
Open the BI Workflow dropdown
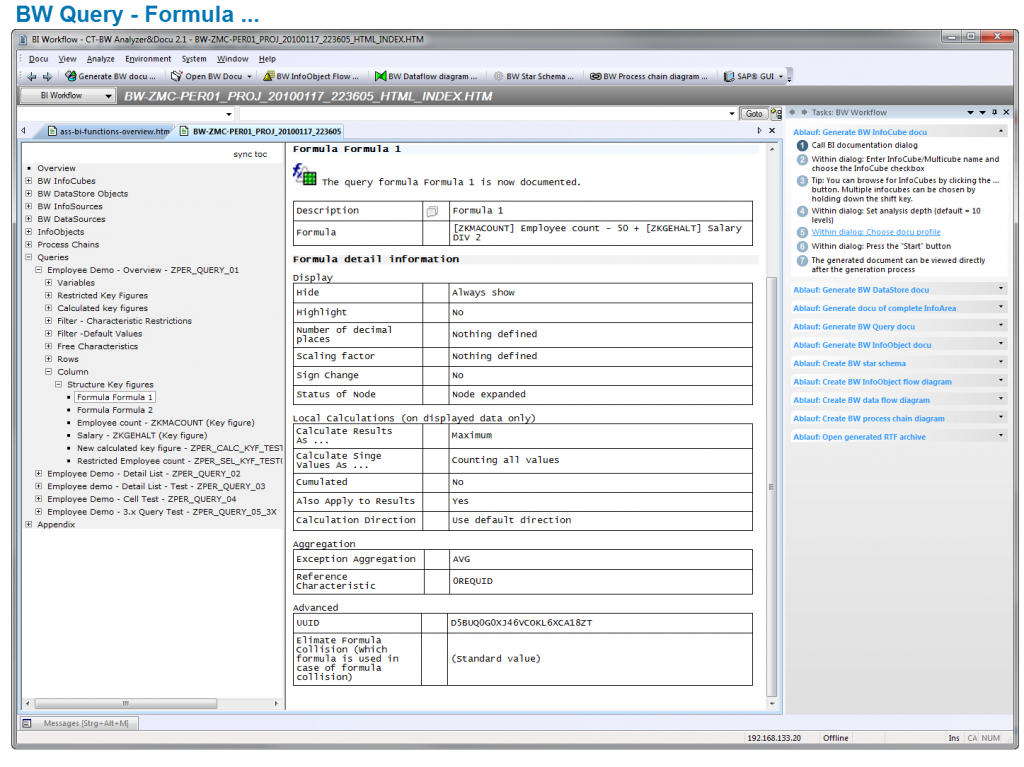coord(107,96)
